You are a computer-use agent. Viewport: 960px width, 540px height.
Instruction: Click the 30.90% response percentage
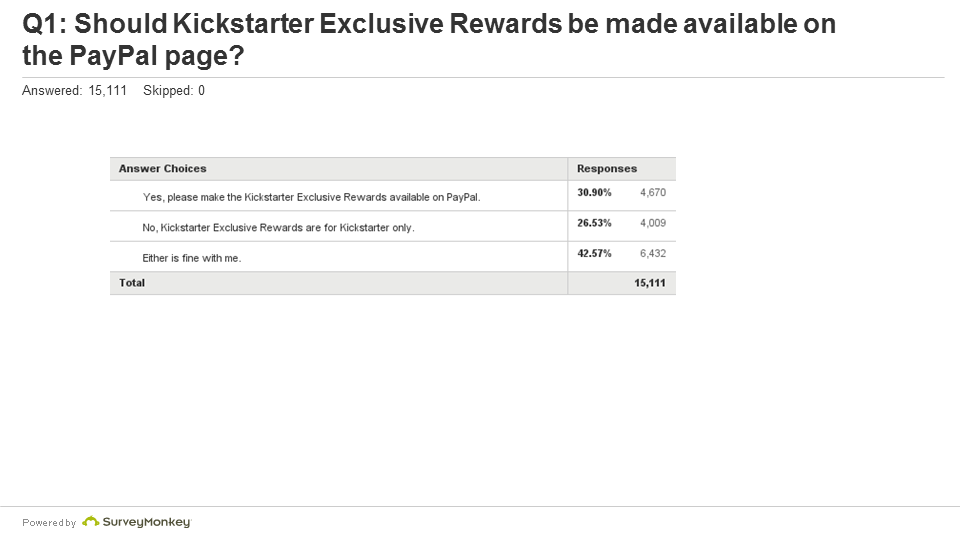tap(594, 192)
